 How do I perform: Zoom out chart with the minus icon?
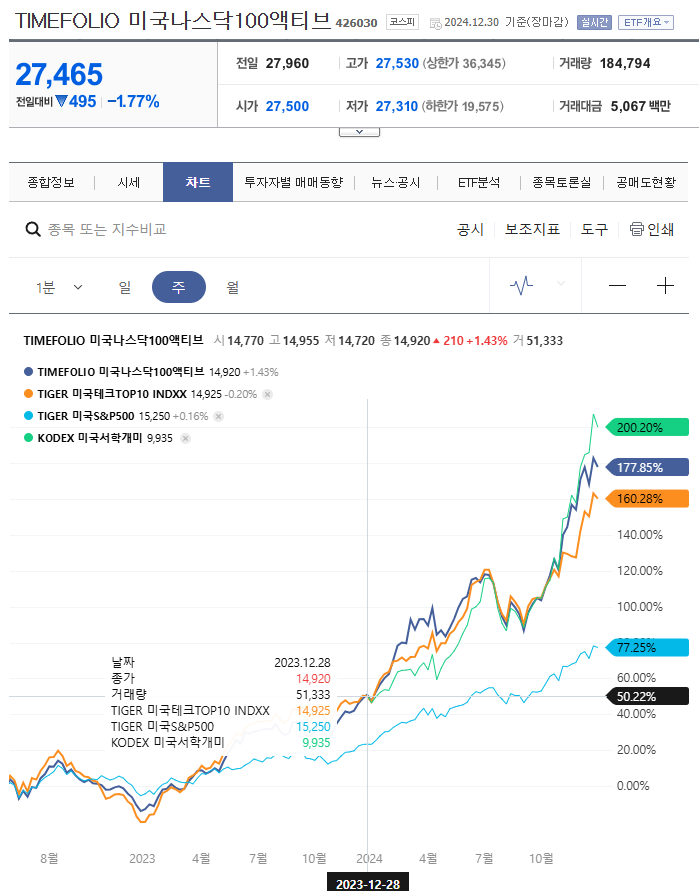click(x=617, y=285)
